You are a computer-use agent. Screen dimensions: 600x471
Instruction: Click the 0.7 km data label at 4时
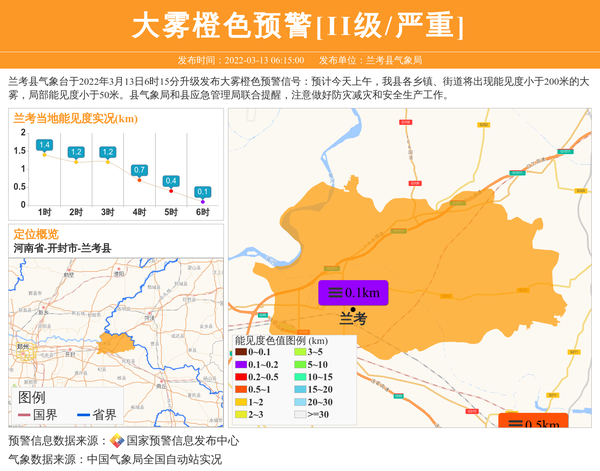pyautogui.click(x=140, y=170)
